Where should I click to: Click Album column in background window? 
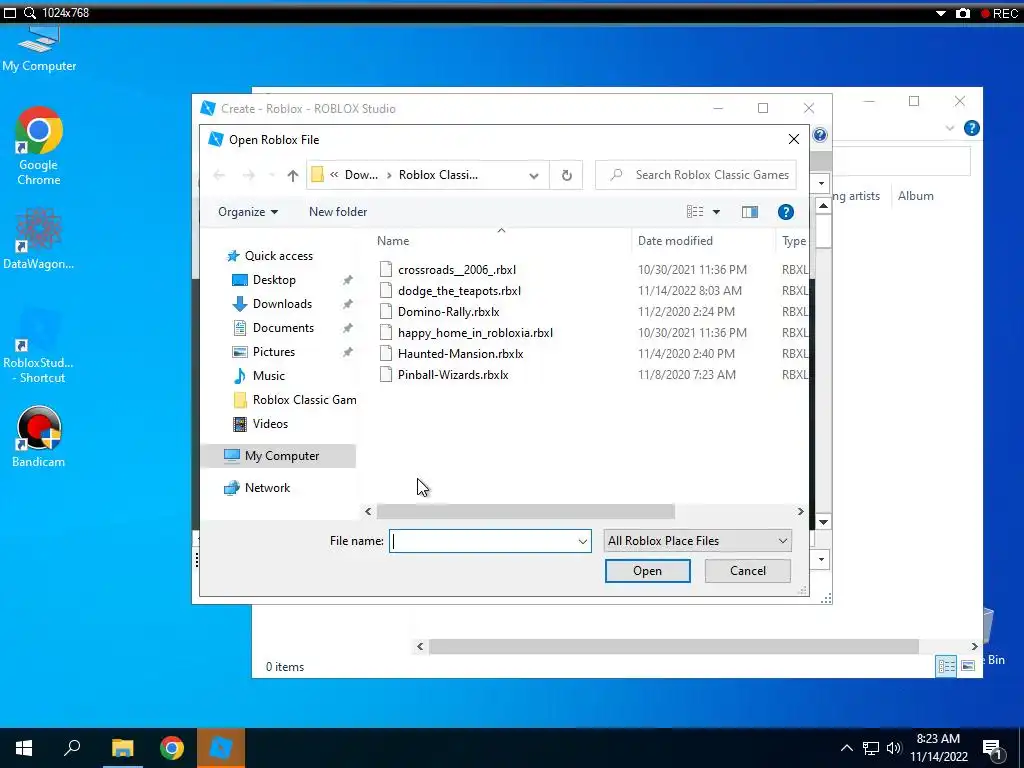pyautogui.click(x=915, y=196)
